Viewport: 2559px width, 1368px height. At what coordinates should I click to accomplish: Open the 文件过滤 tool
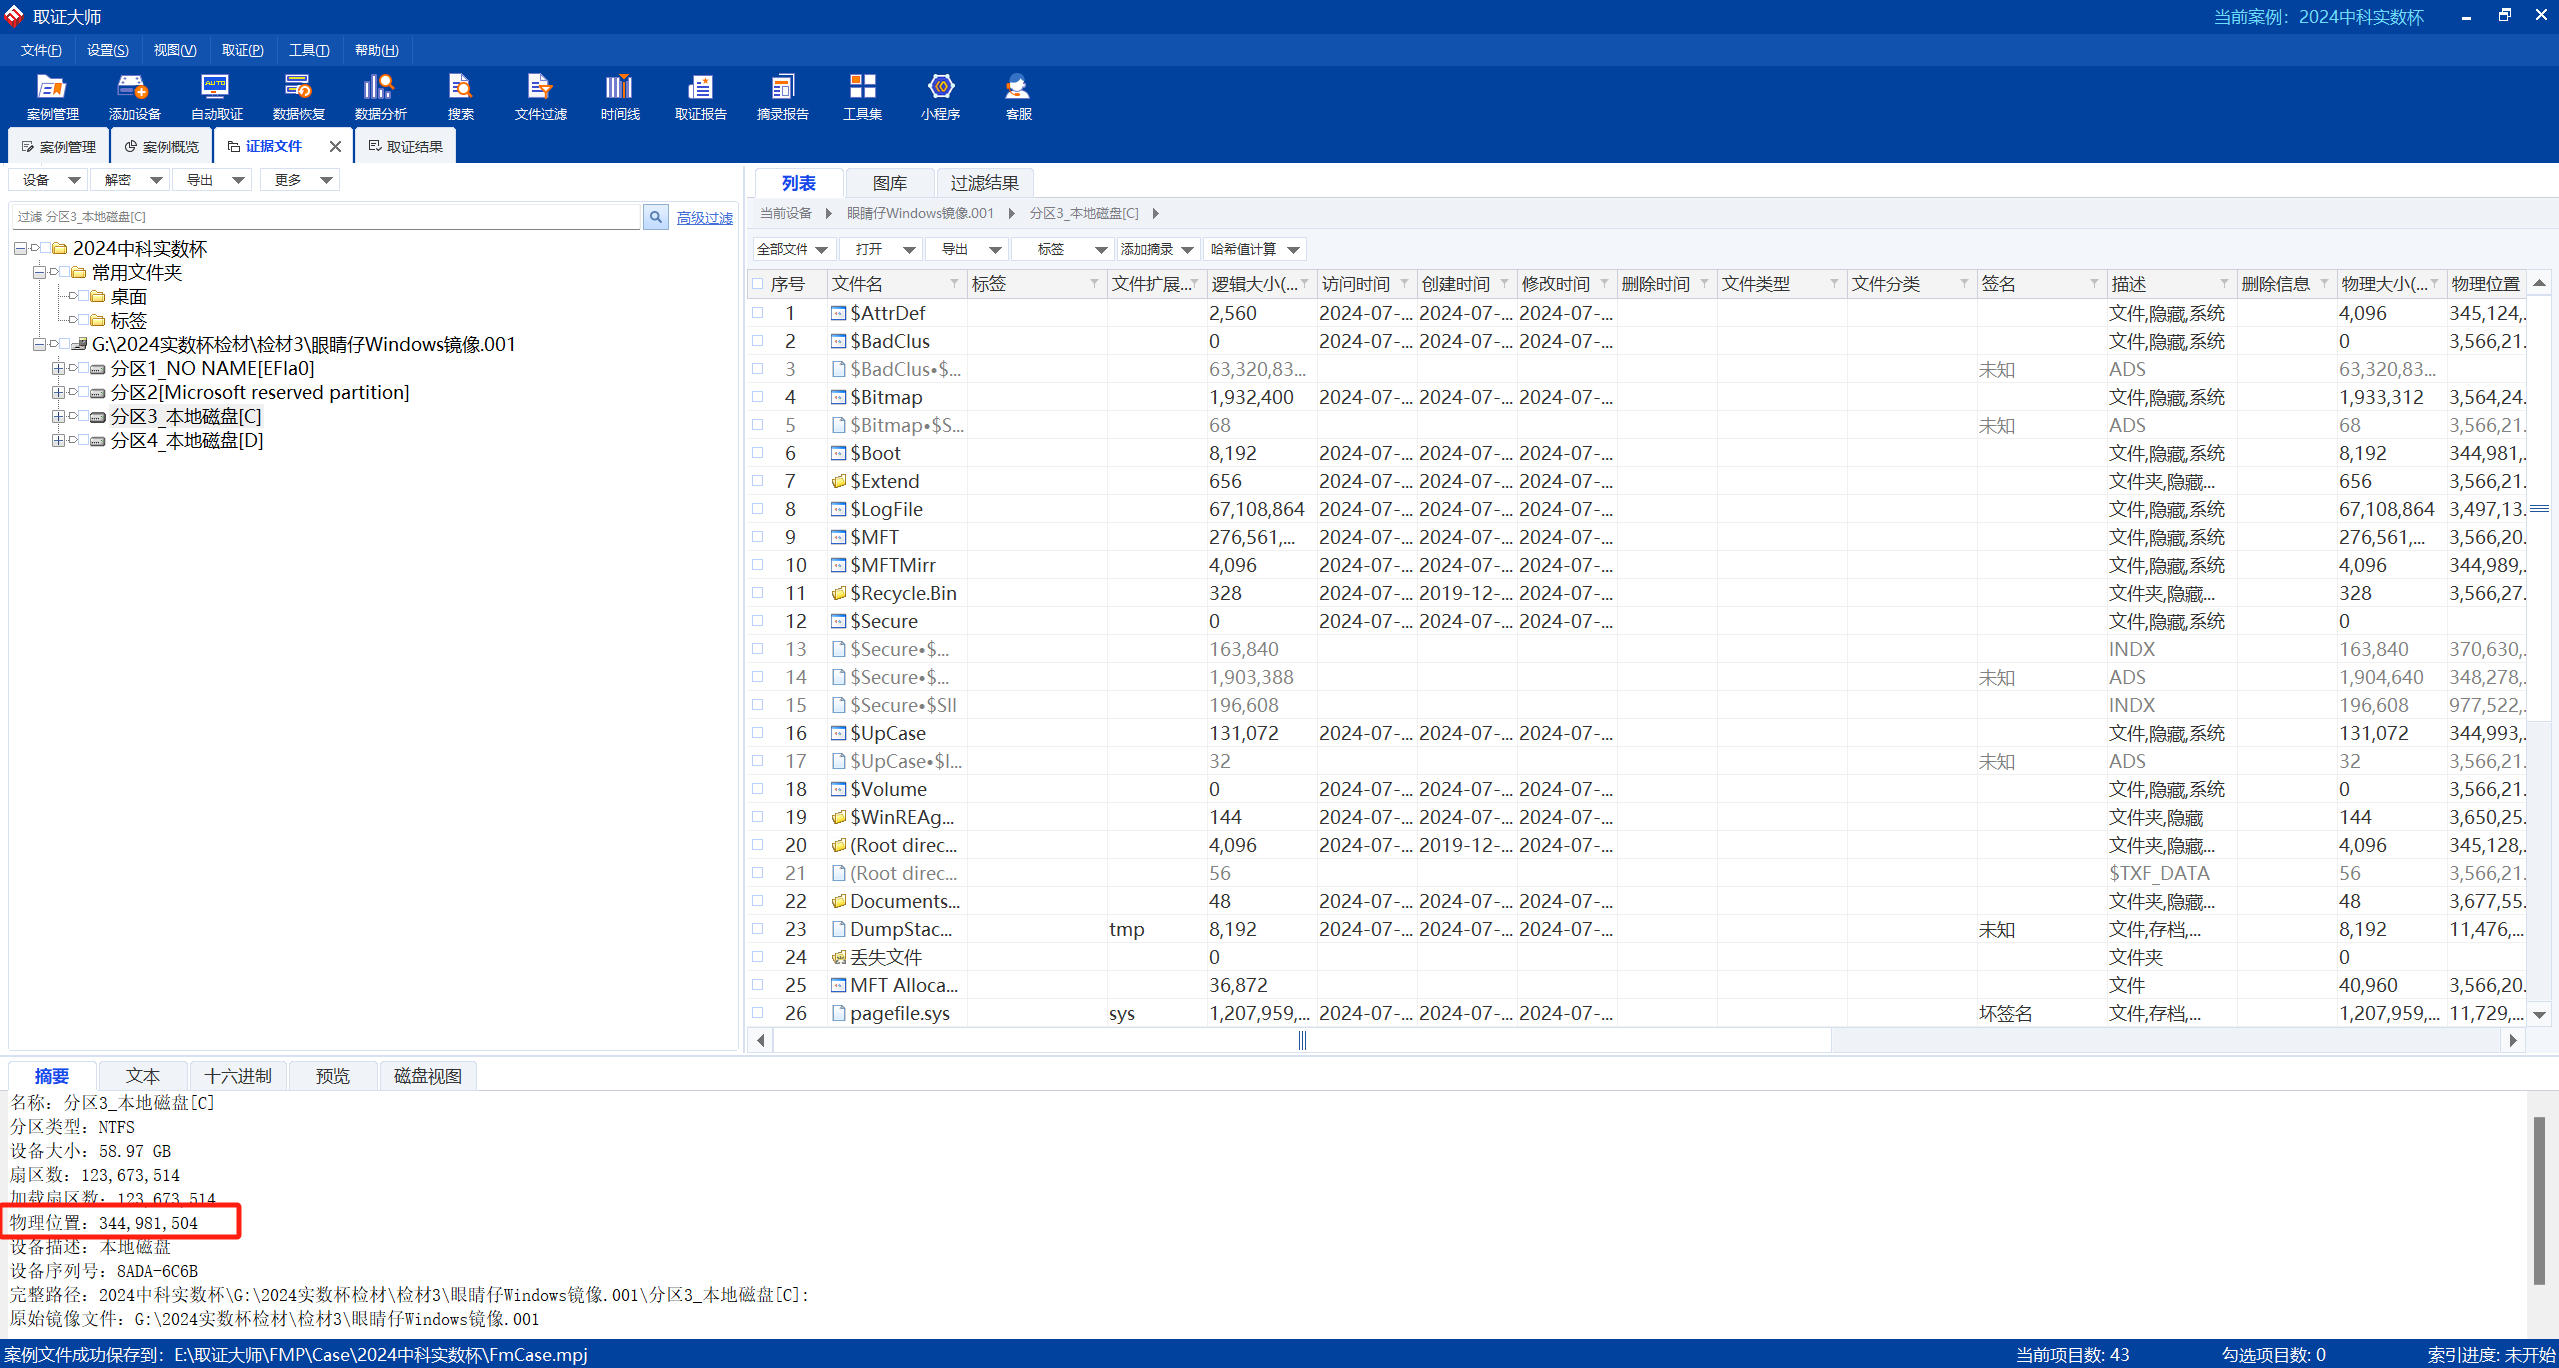(540, 97)
